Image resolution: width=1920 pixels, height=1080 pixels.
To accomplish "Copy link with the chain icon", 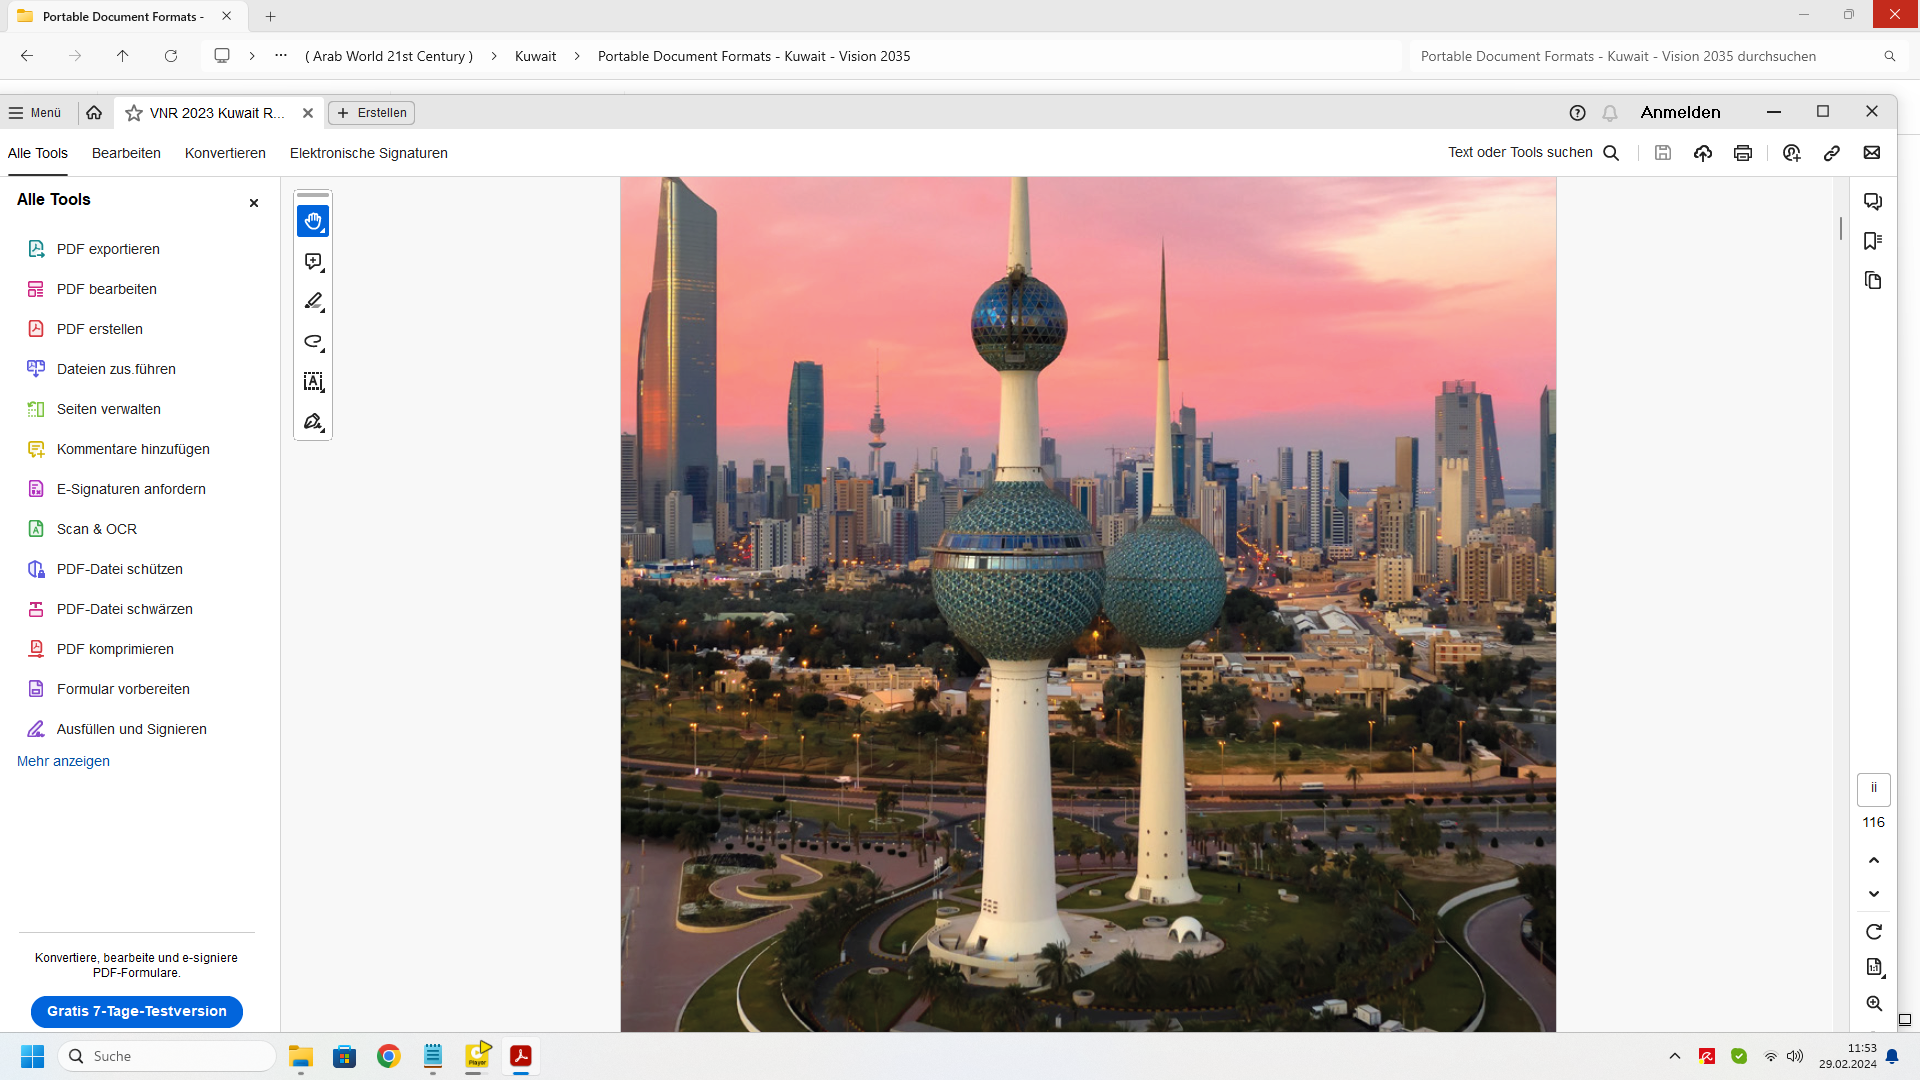I will tap(1831, 153).
